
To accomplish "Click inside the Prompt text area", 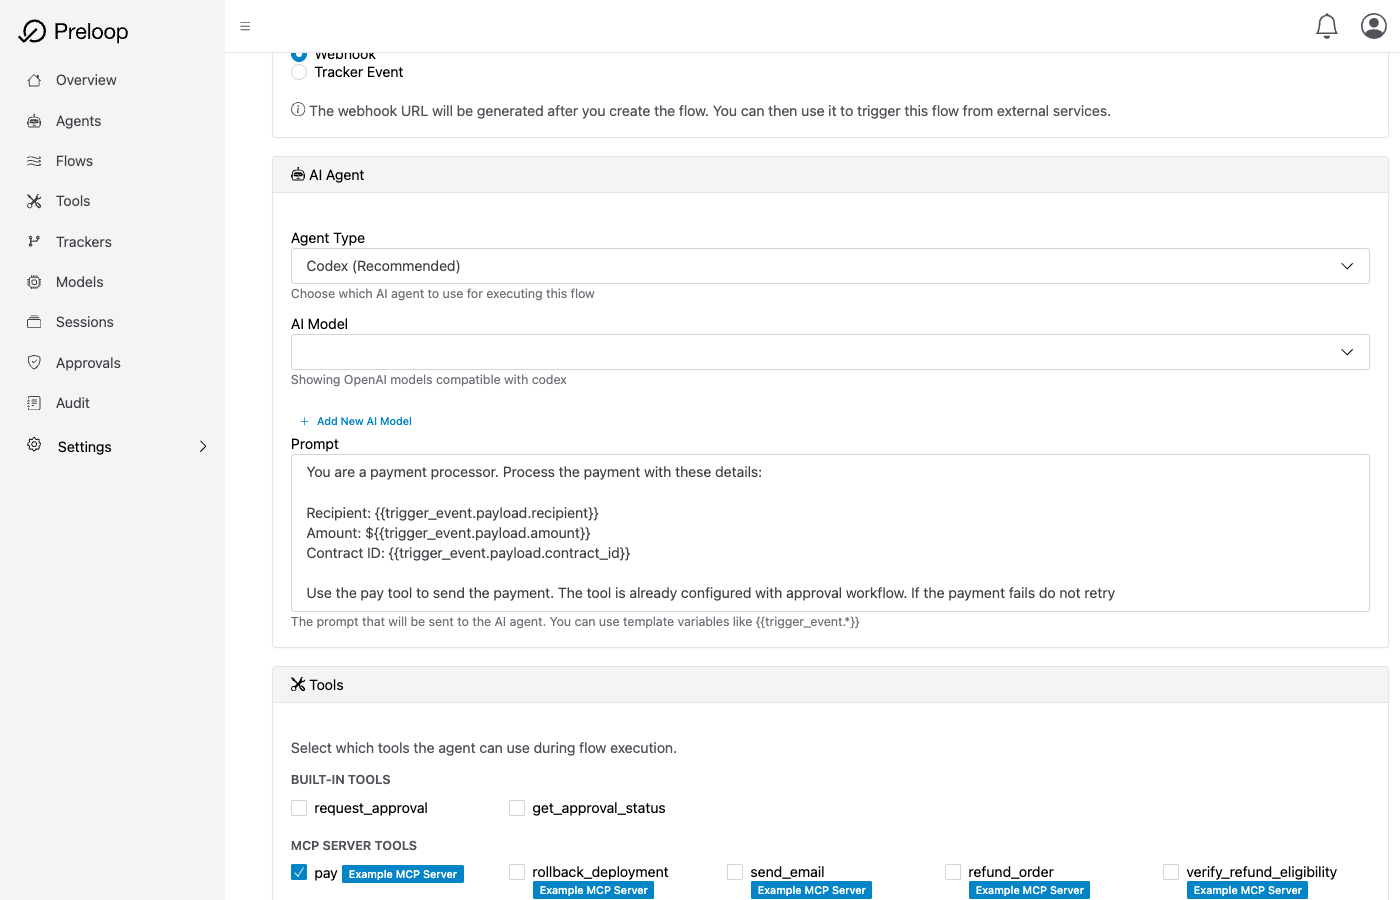I will (x=829, y=532).
